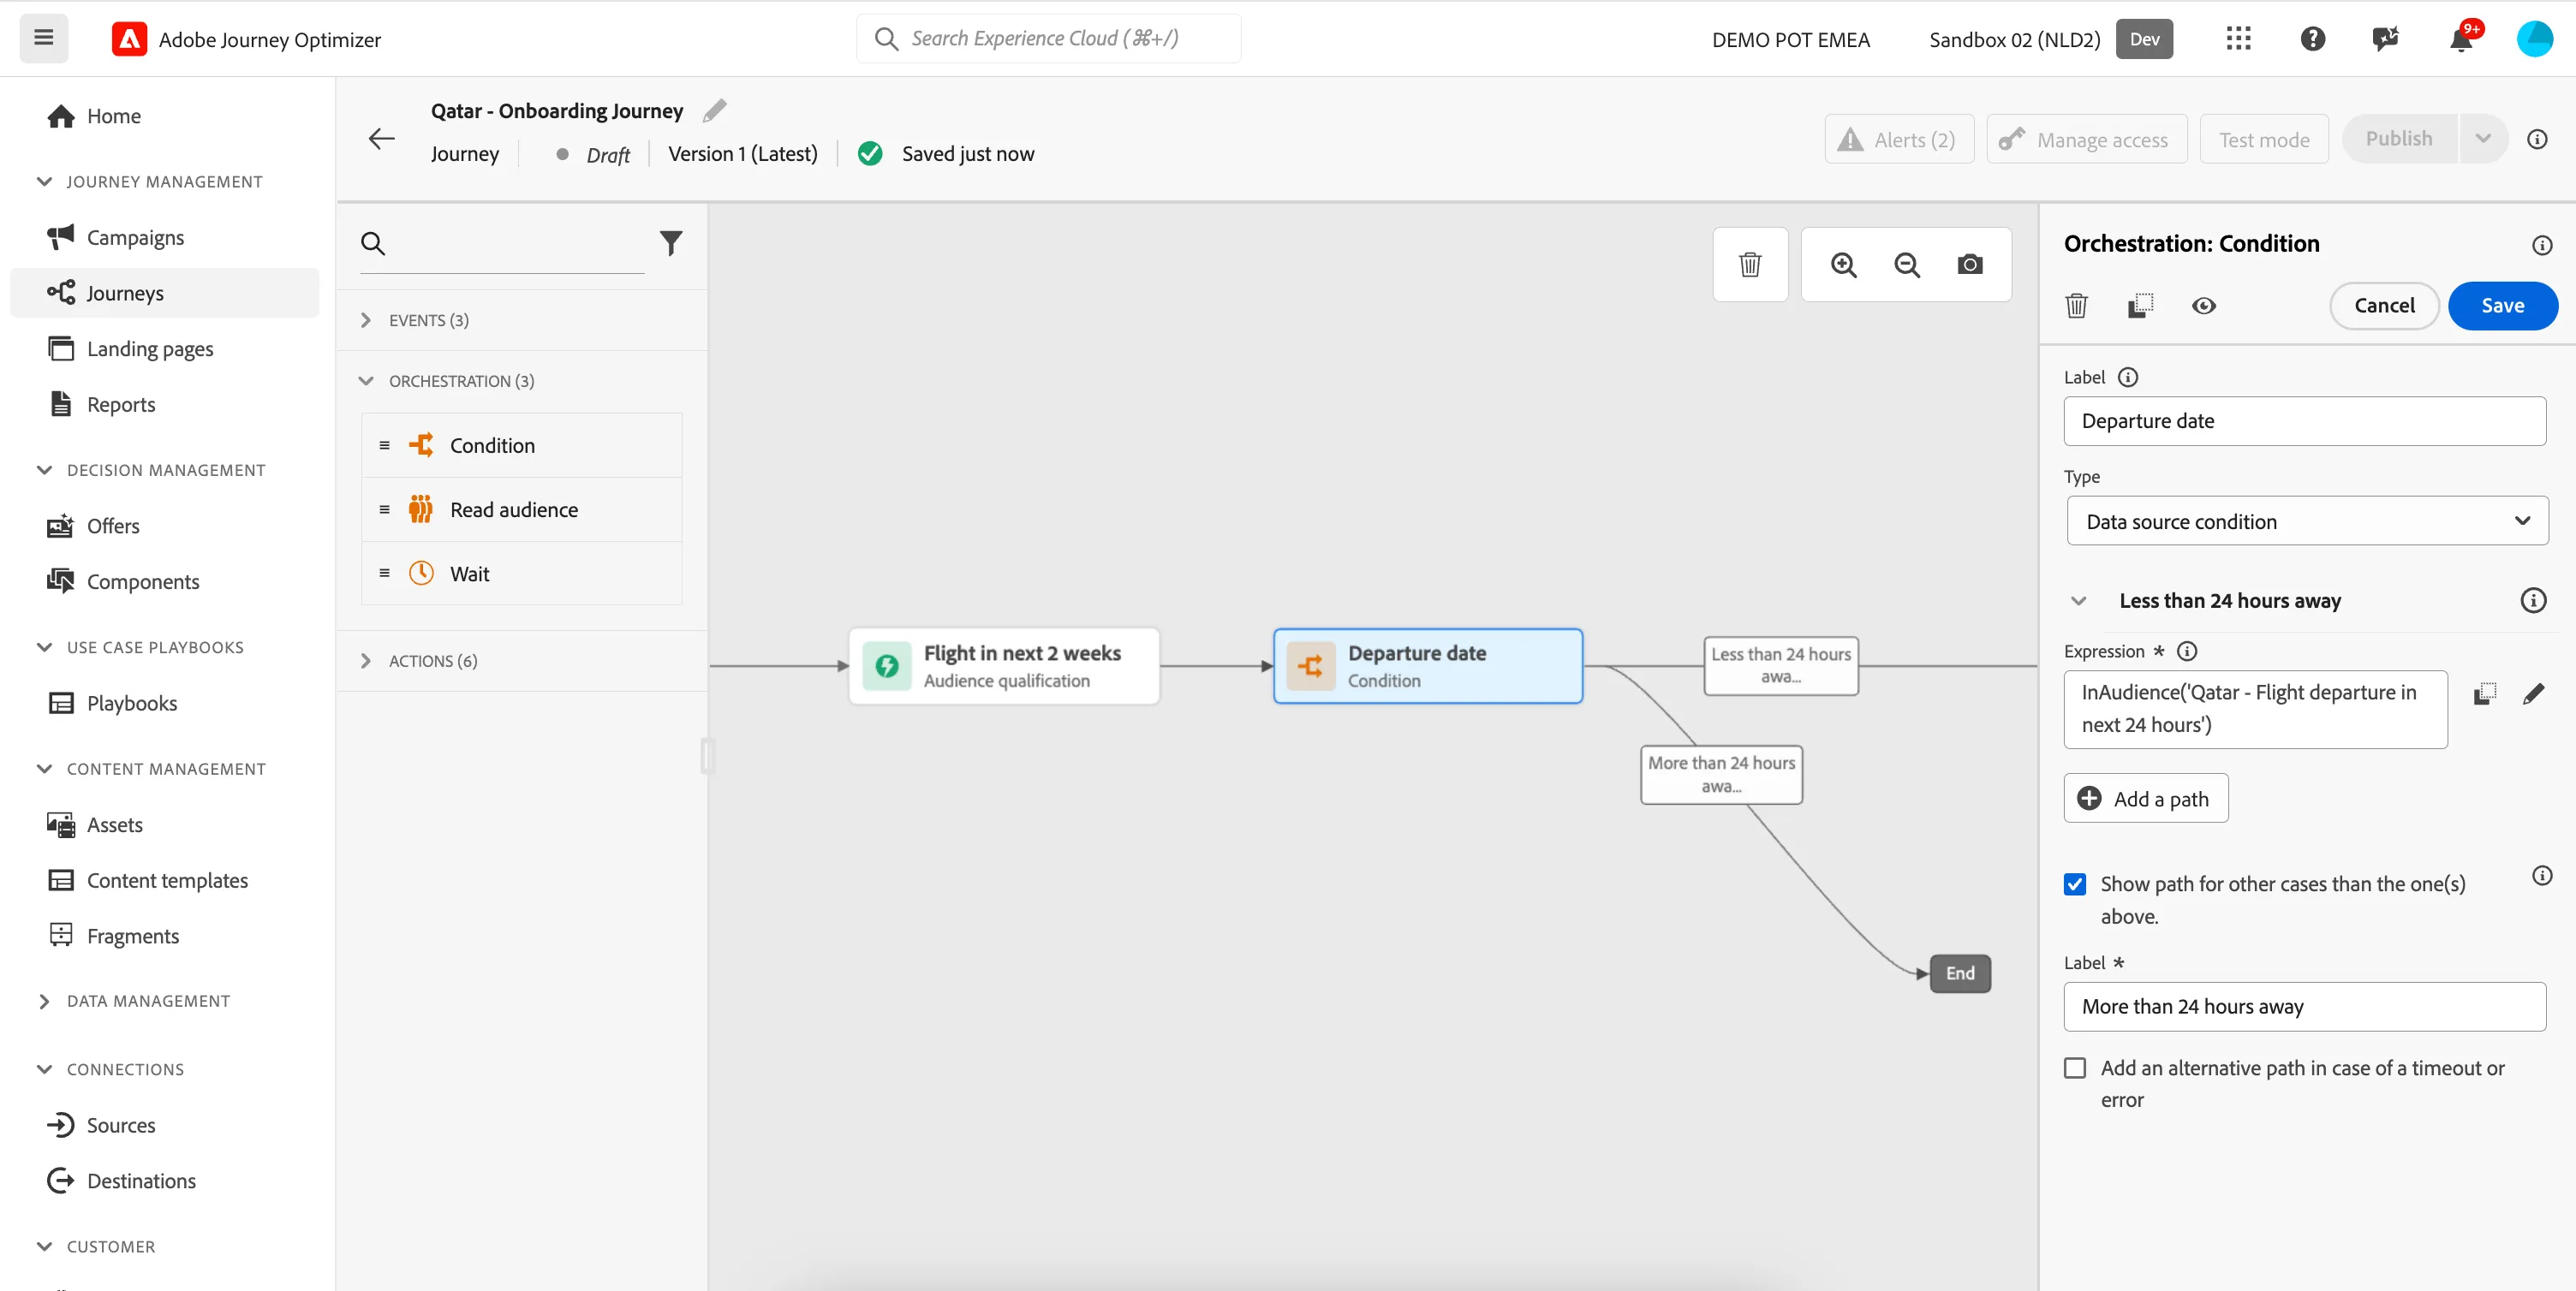The height and width of the screenshot is (1291, 2576).
Task: Uncheck Show path for other cases checkbox
Action: (x=2075, y=884)
